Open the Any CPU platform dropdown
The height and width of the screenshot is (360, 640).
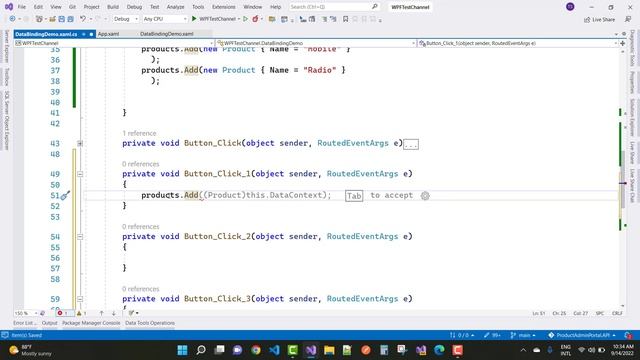[x=165, y=19]
